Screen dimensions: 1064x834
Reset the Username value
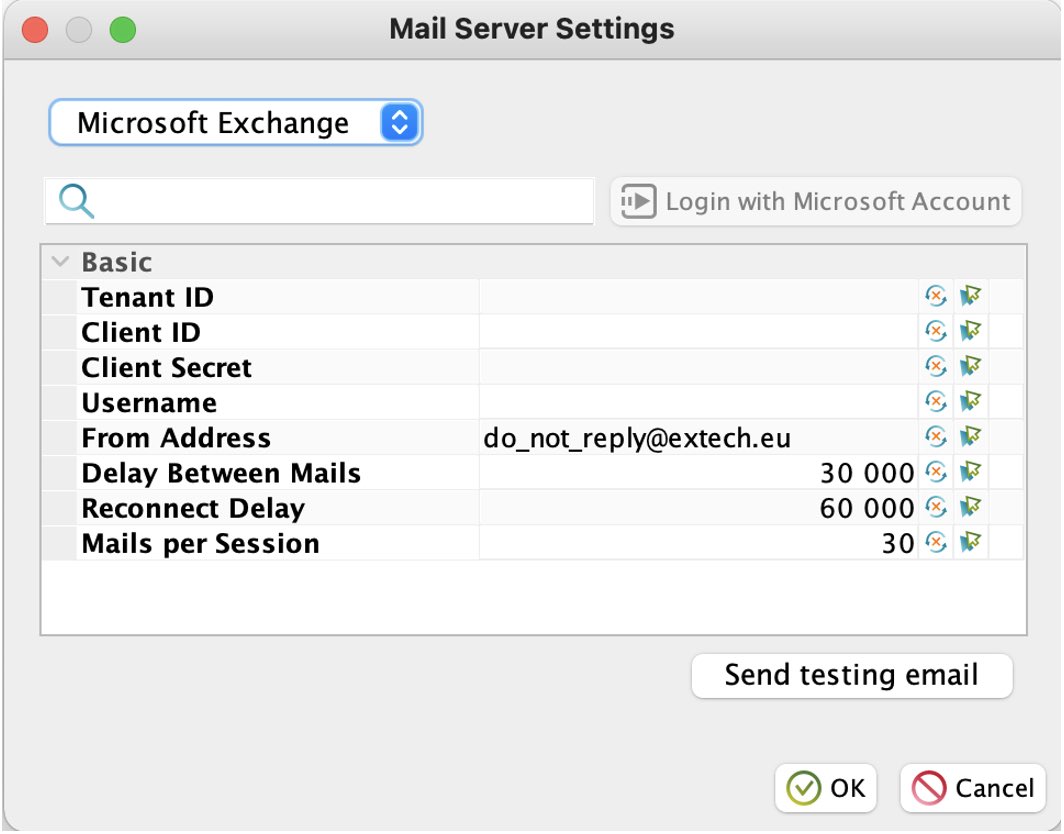point(936,402)
